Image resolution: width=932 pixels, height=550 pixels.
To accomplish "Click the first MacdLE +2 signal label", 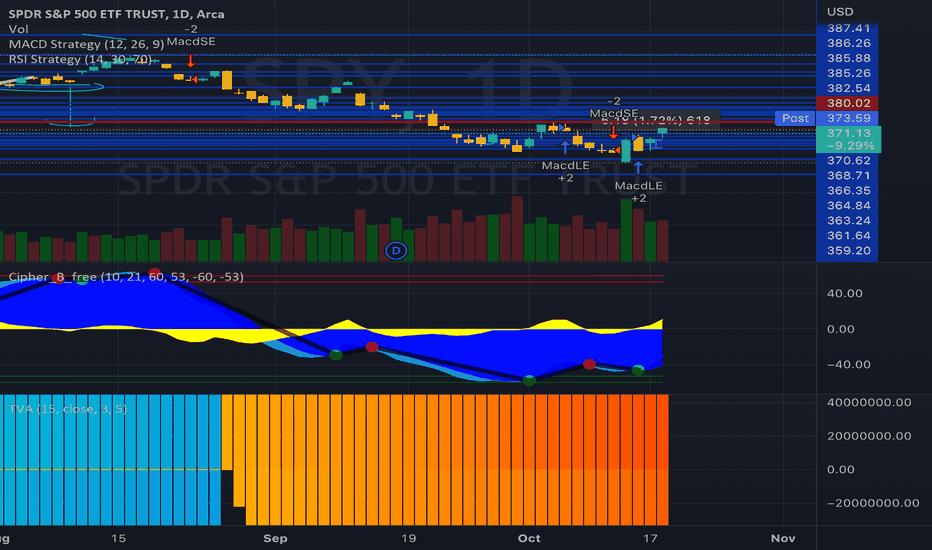I will tap(565, 171).
